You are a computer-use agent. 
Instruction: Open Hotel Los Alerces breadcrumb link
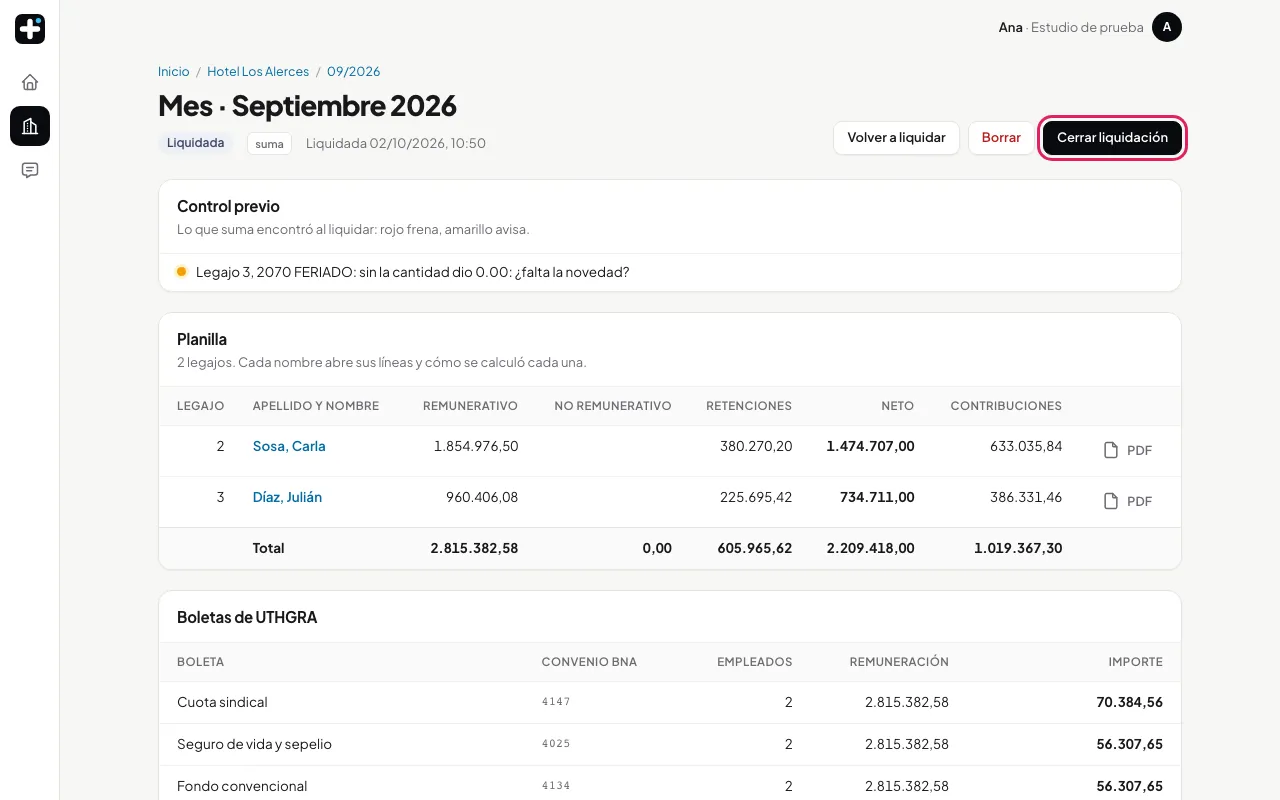(258, 72)
